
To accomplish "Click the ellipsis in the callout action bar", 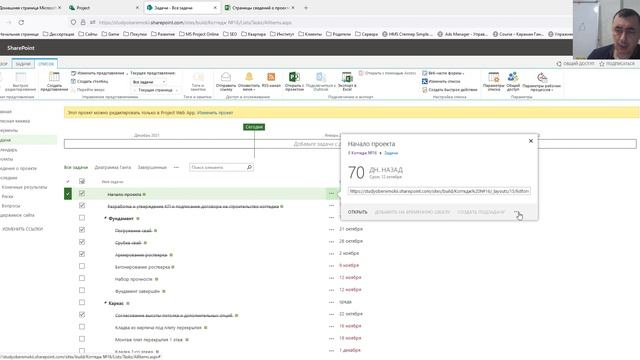I will (x=516, y=212).
